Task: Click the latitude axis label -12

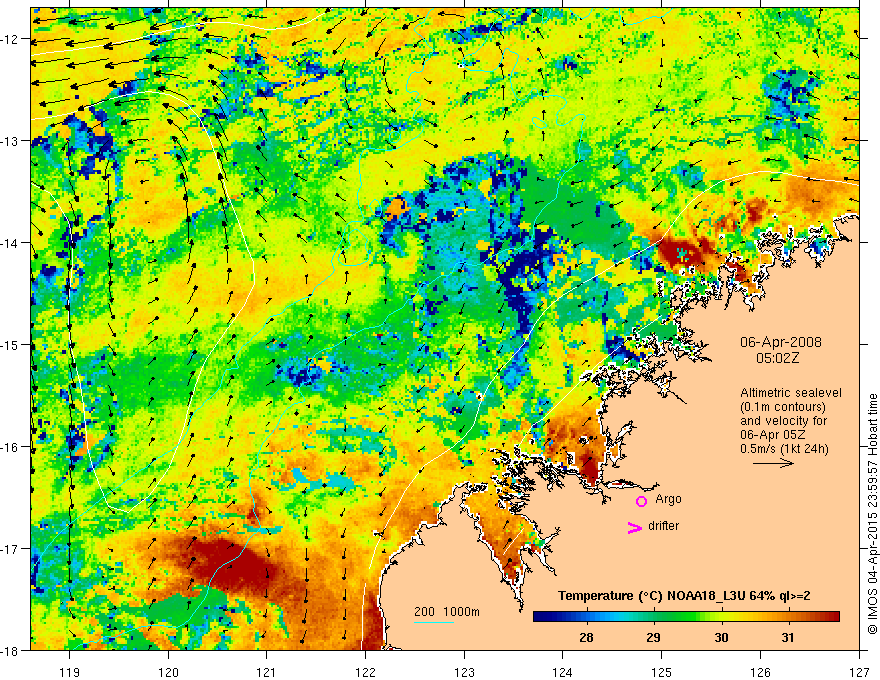Action: point(11,39)
